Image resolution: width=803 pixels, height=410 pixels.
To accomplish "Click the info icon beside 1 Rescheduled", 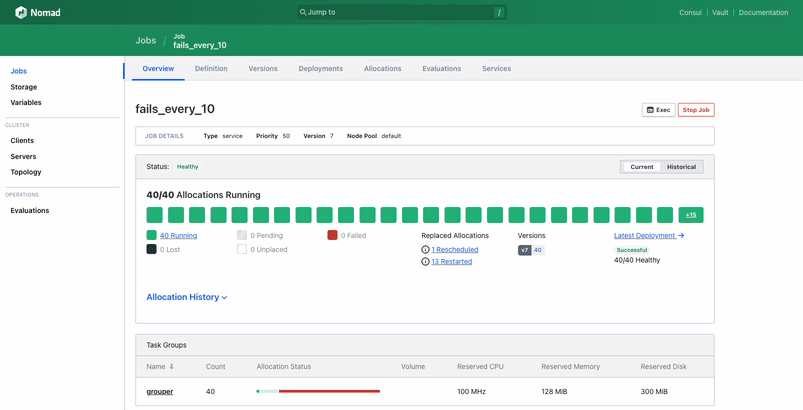I will [x=425, y=250].
